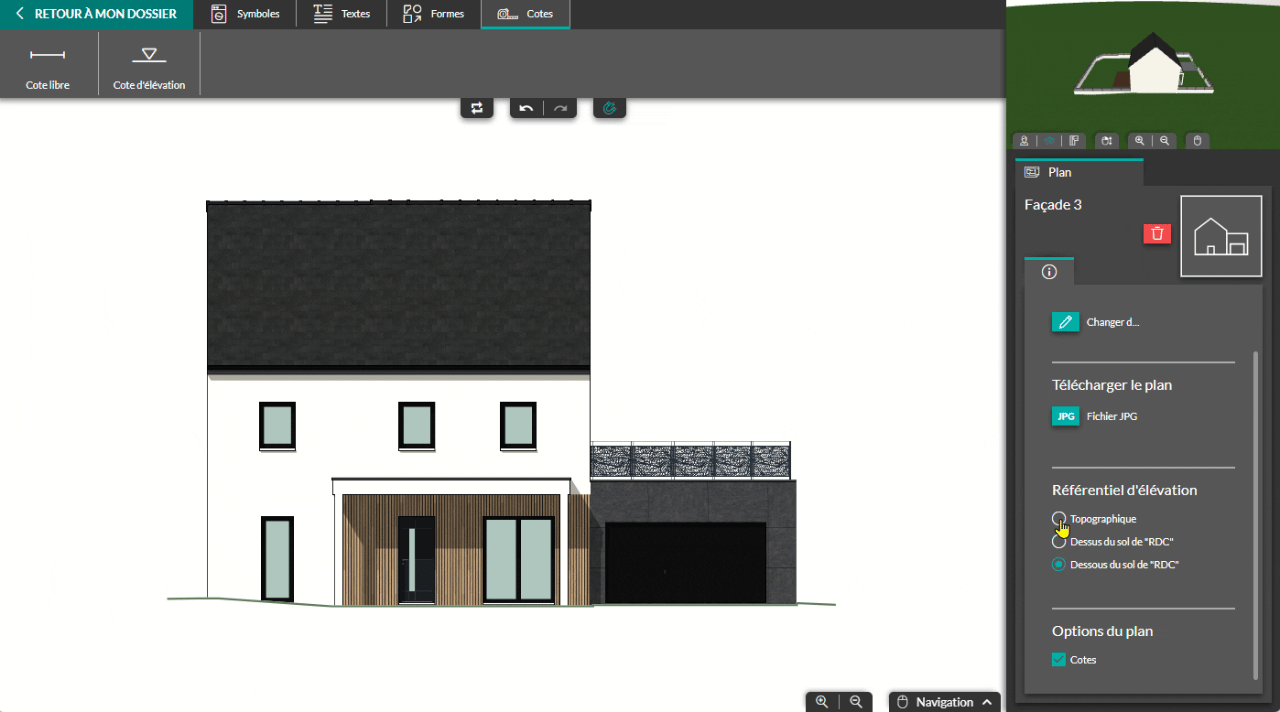Screen dimensions: 1280x712
Task: Click Retour à mon dossier
Action: (96, 14)
